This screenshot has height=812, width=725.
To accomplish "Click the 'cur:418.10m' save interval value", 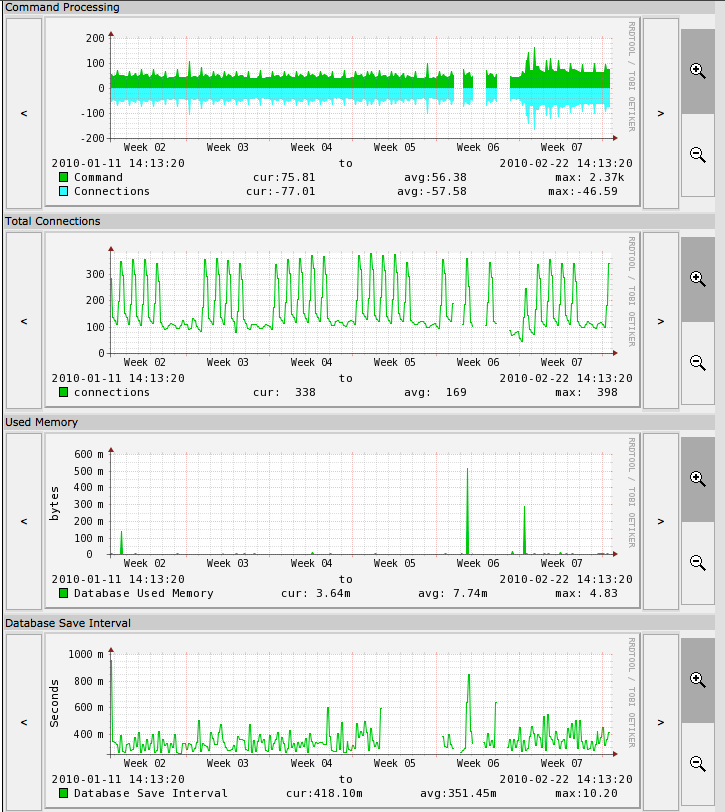I will click(324, 793).
